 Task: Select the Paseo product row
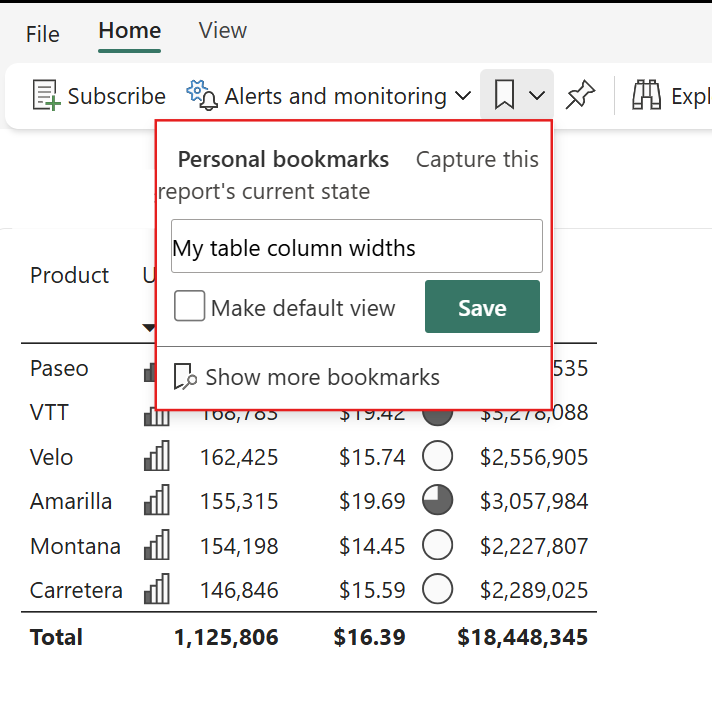click(x=59, y=368)
